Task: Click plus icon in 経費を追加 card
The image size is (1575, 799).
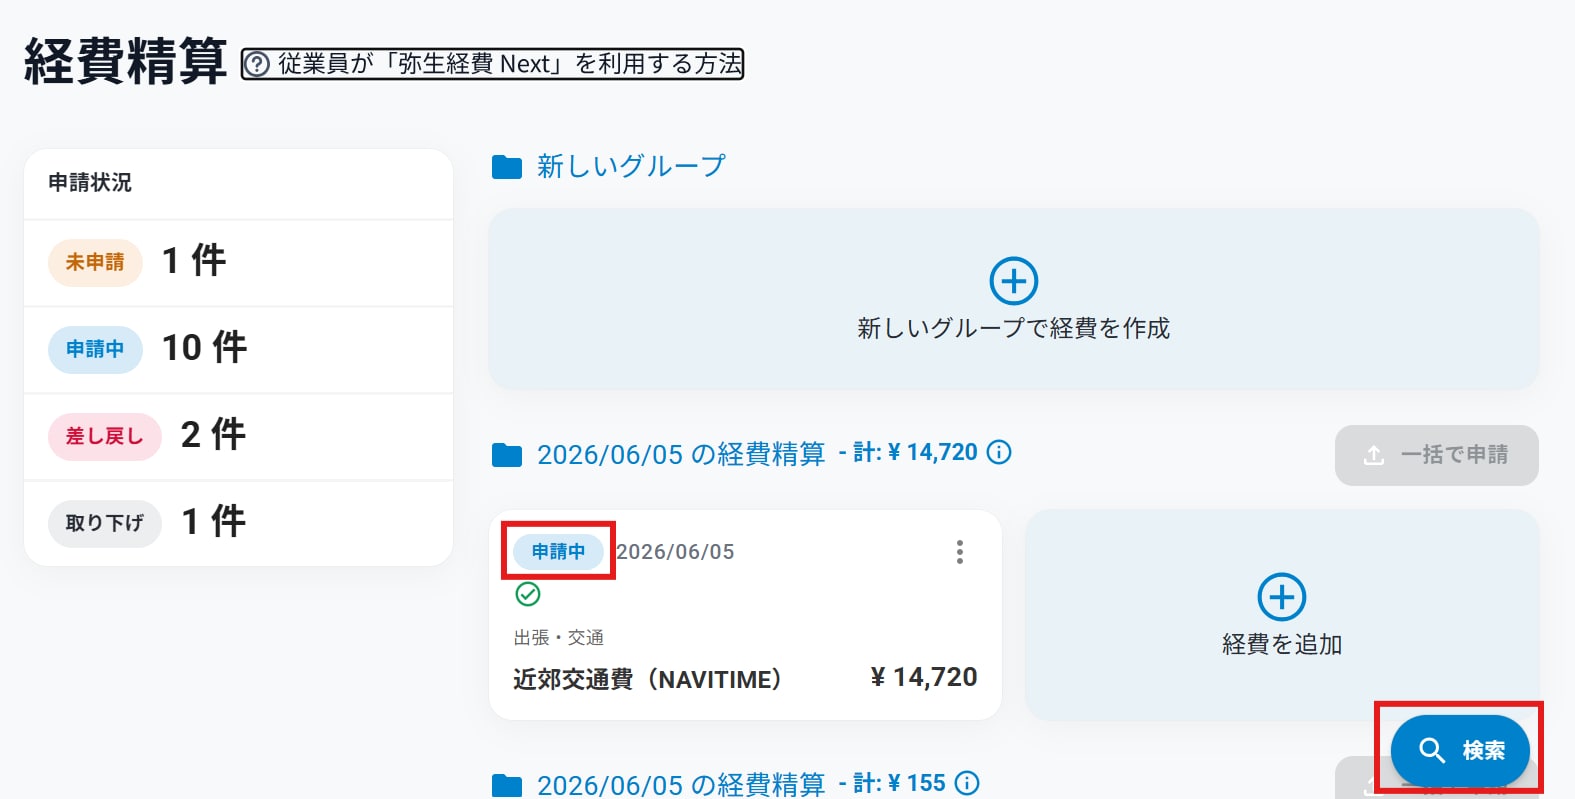Action: coord(1281,597)
